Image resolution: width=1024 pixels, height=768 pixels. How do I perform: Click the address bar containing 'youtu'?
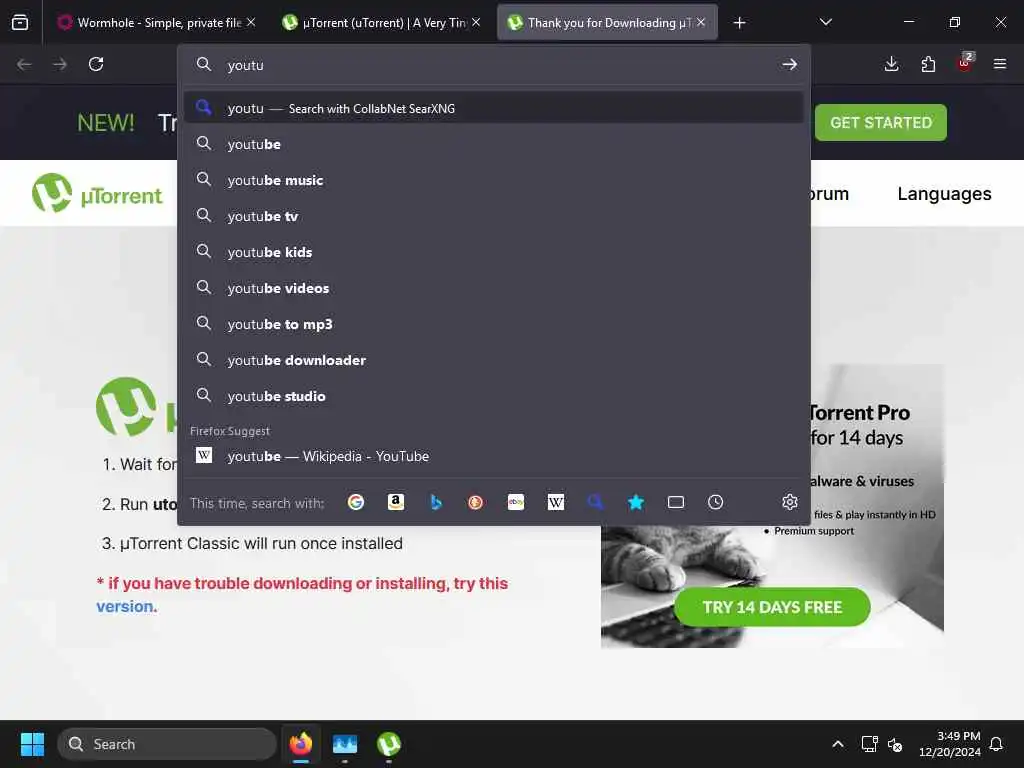point(496,65)
